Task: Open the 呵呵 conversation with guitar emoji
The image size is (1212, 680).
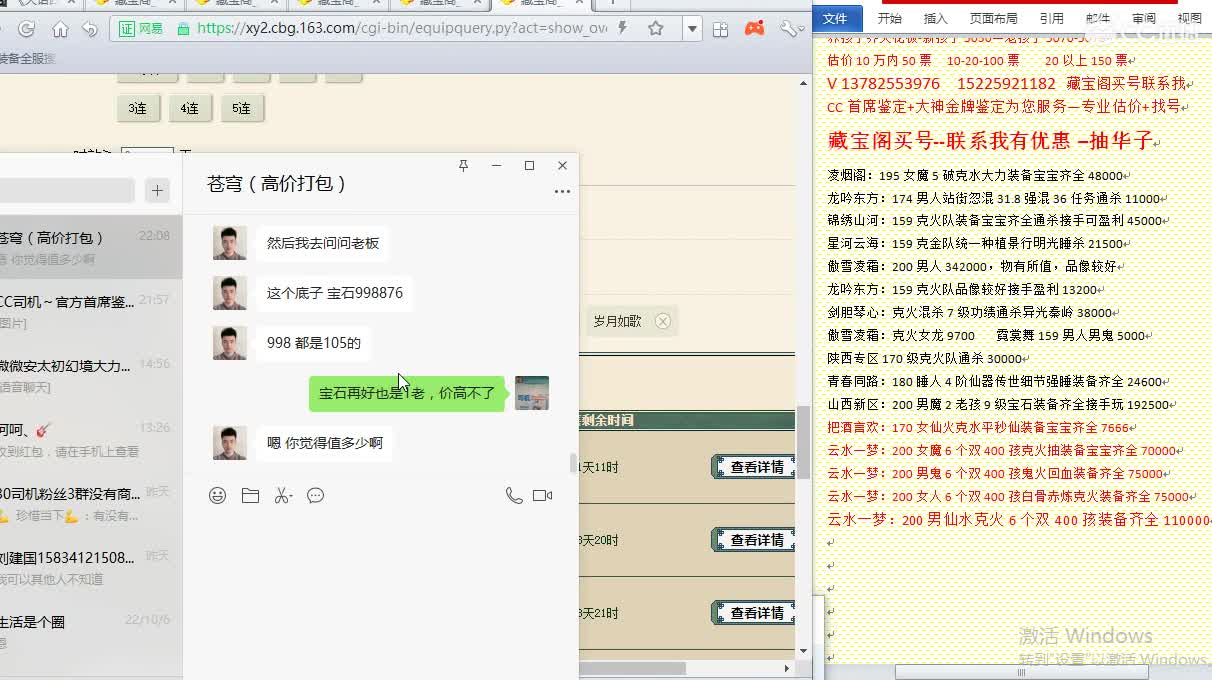Action: click(91, 439)
